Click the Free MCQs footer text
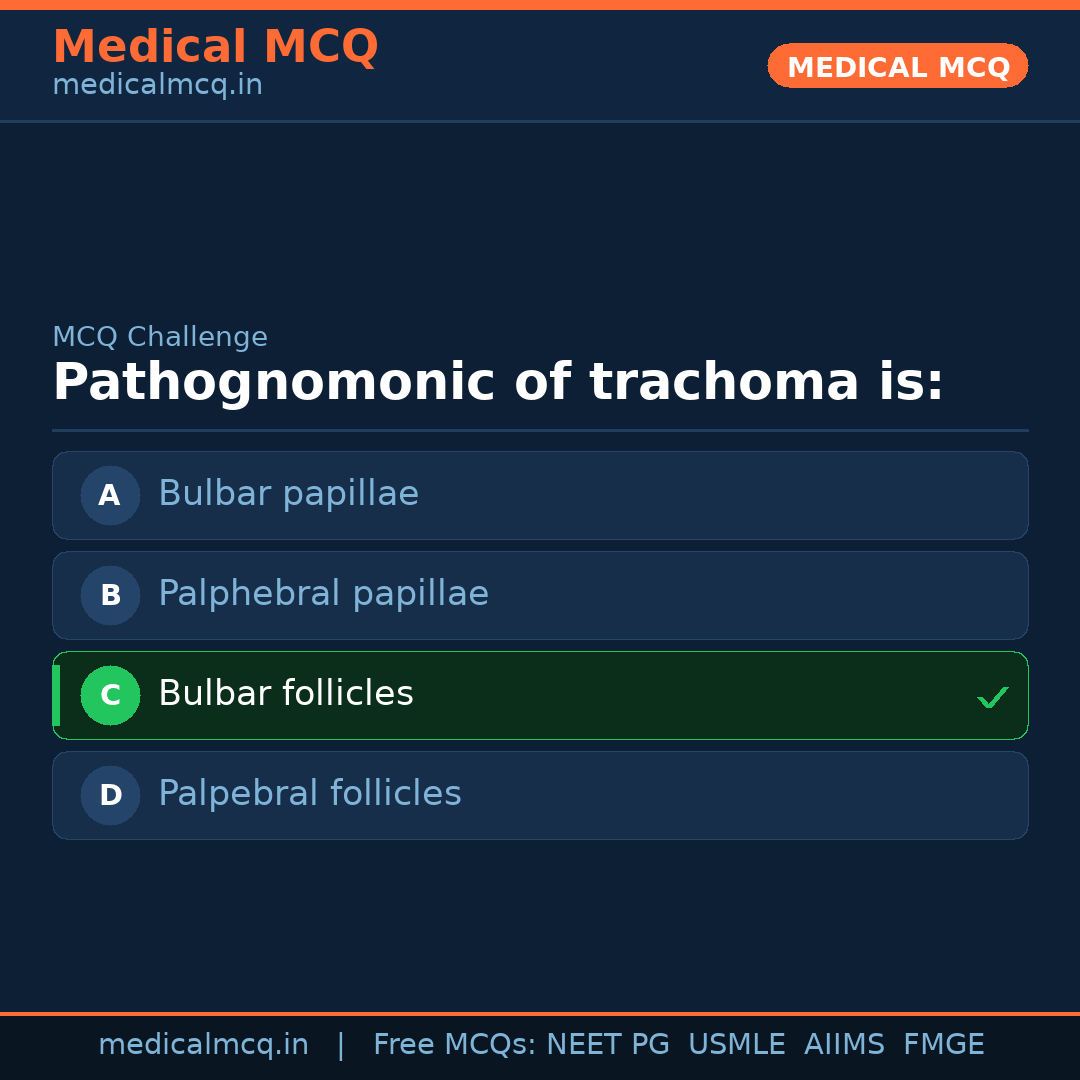The width and height of the screenshot is (1080, 1080). click(455, 1045)
